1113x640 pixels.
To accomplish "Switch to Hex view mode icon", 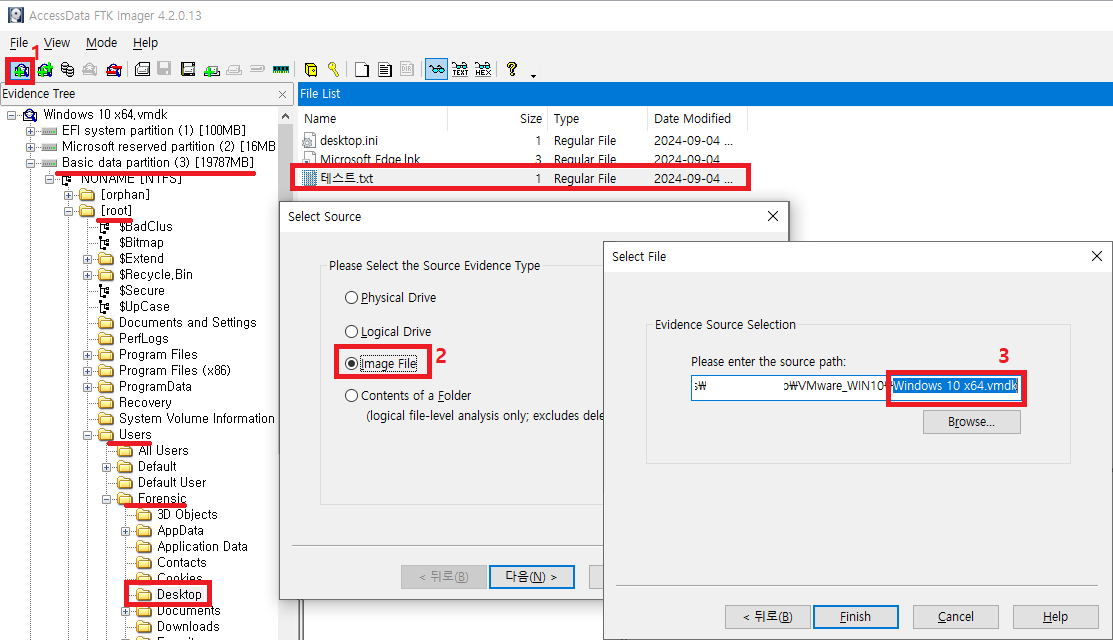I will pos(483,69).
